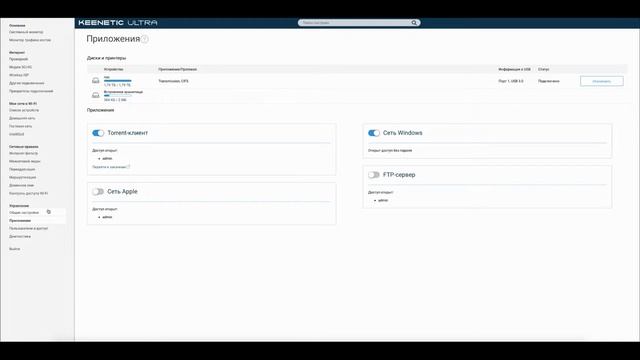Click the icon next to Общие настройки
Screen dimensions: 640x360
[49, 212]
